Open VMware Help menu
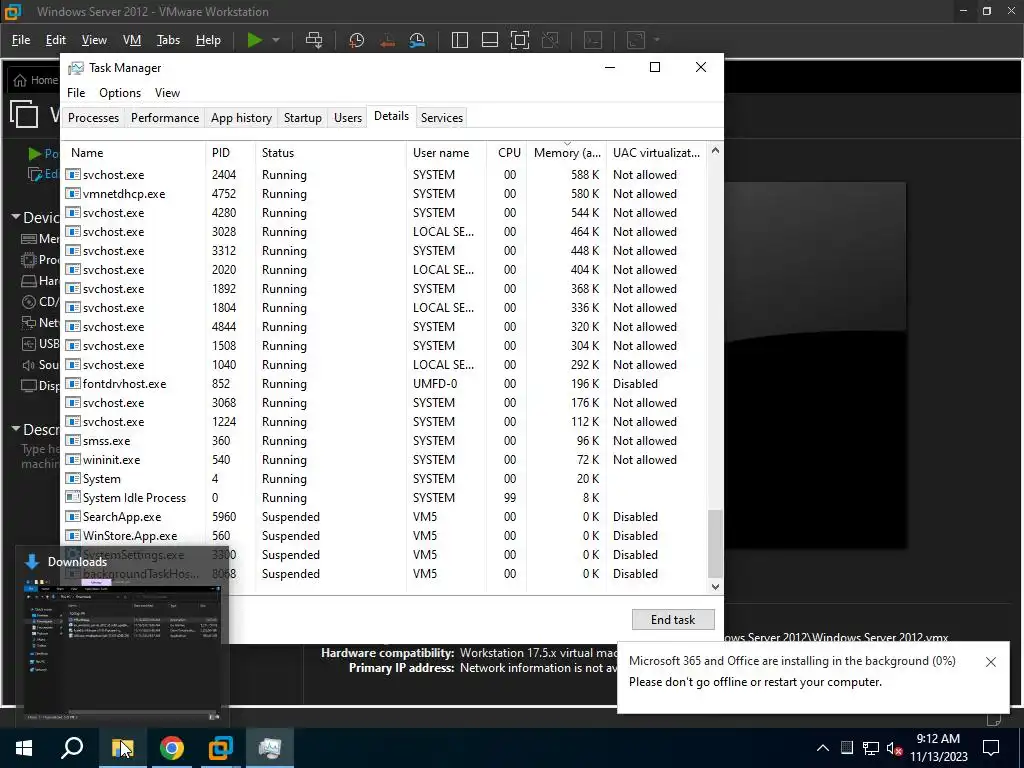 (x=208, y=40)
